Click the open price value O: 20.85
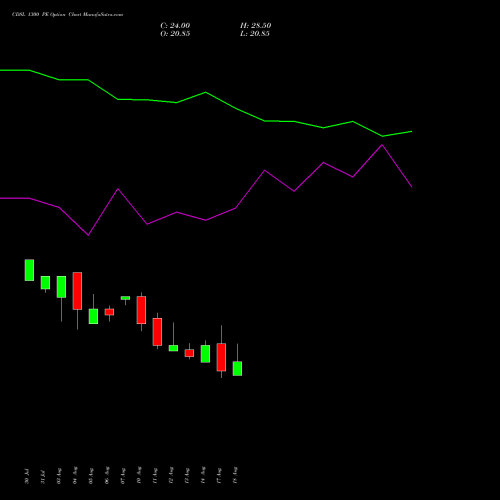 (175, 34)
